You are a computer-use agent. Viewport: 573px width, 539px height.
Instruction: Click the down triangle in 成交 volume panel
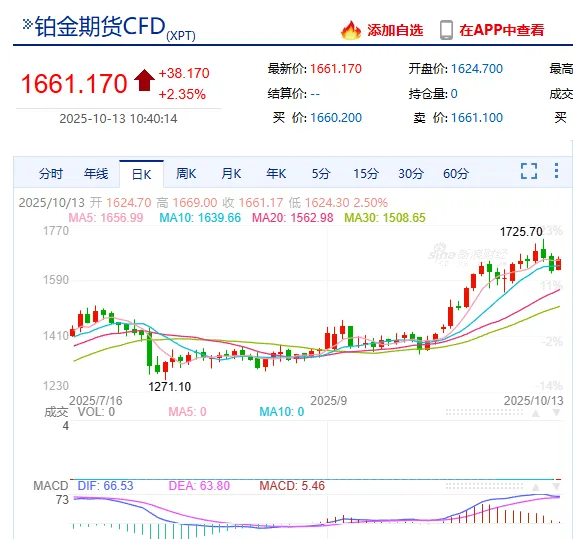point(556,413)
